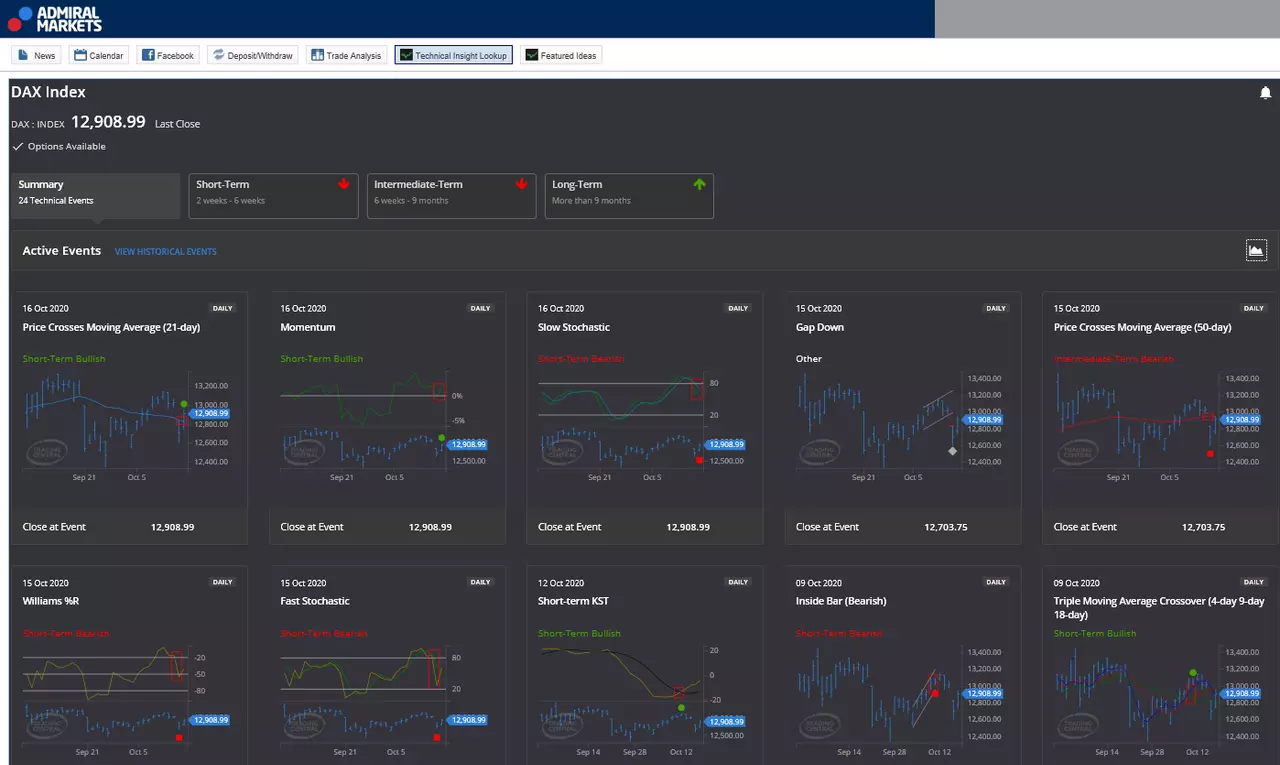Open View Historical Events link
The height and width of the screenshot is (765, 1280).
point(166,251)
